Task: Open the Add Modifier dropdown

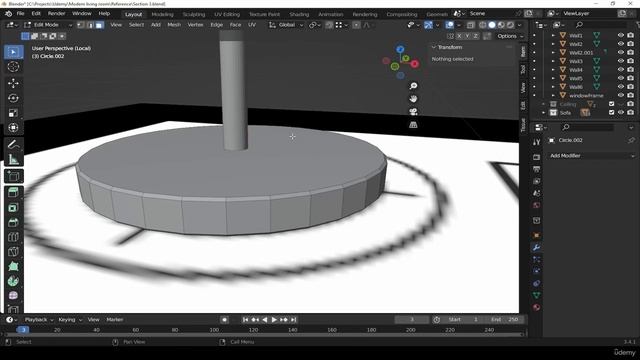Action: [x=591, y=156]
